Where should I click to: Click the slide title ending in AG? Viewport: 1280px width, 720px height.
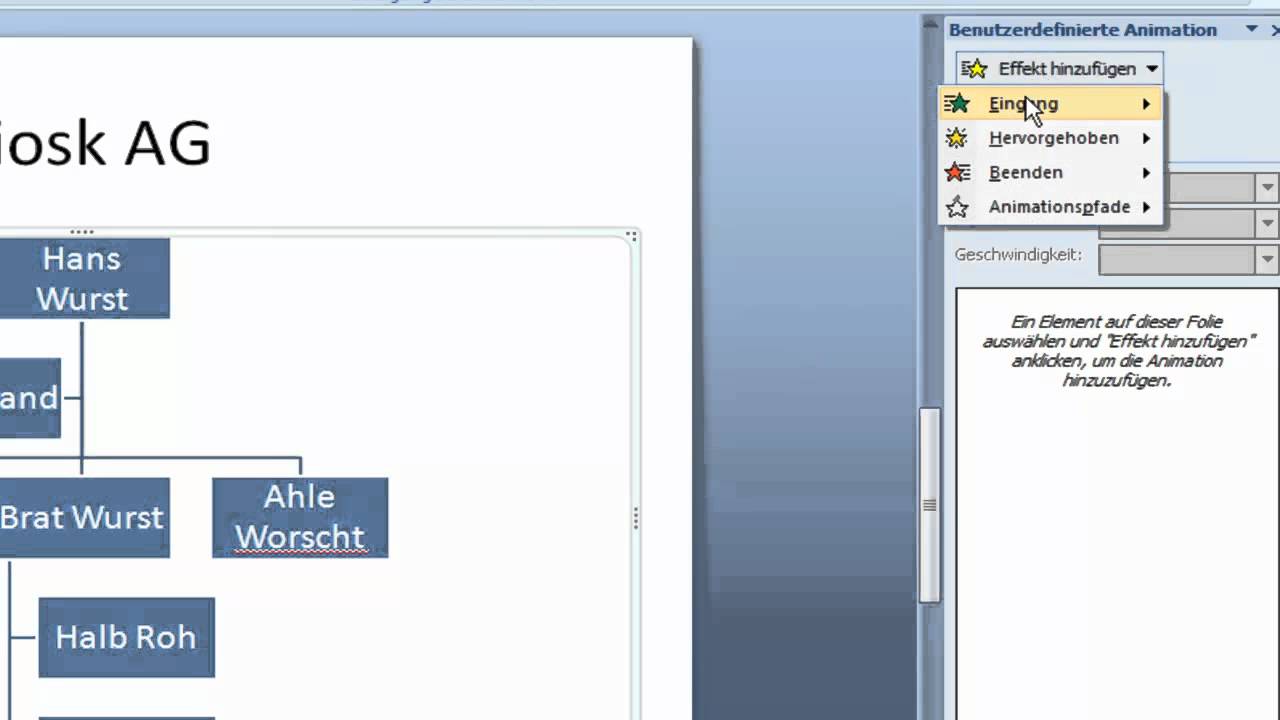(105, 143)
